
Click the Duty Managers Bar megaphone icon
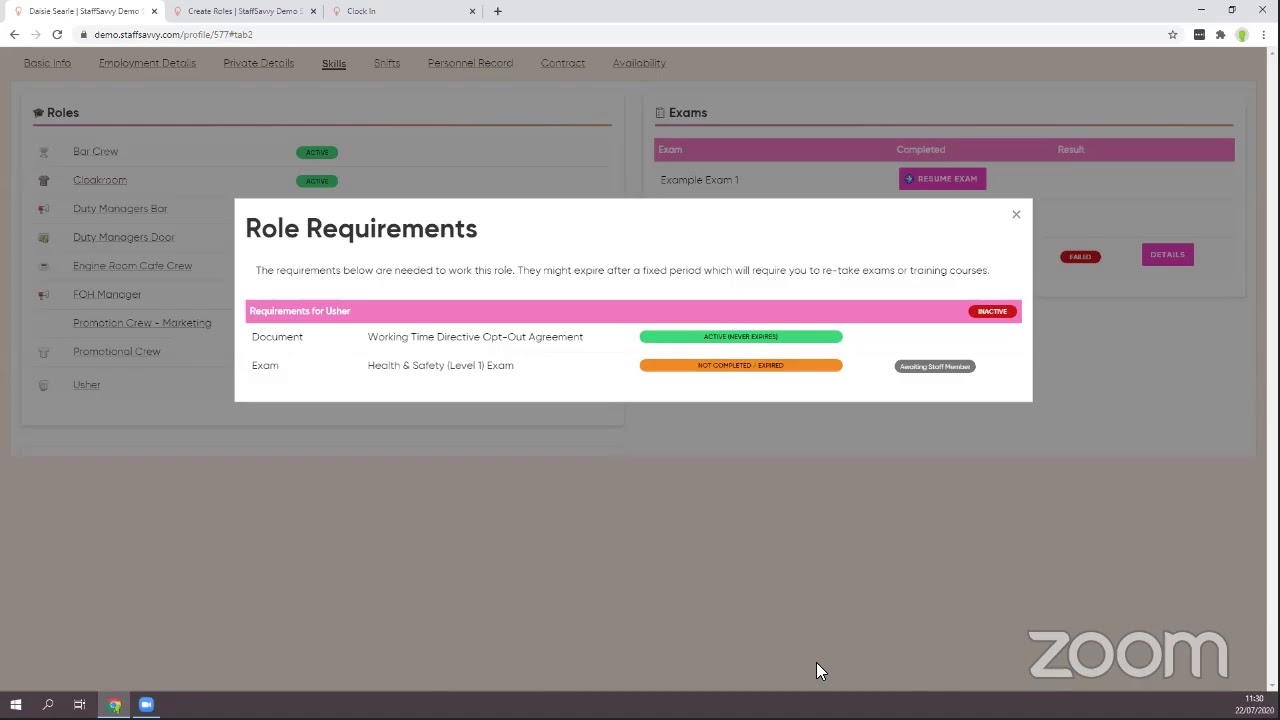click(43, 209)
